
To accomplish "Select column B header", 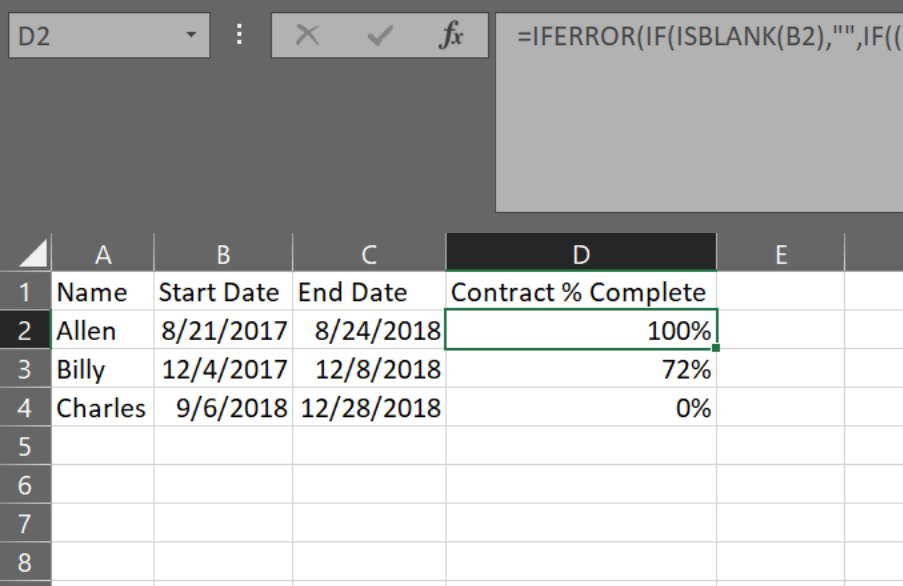I will [223, 255].
